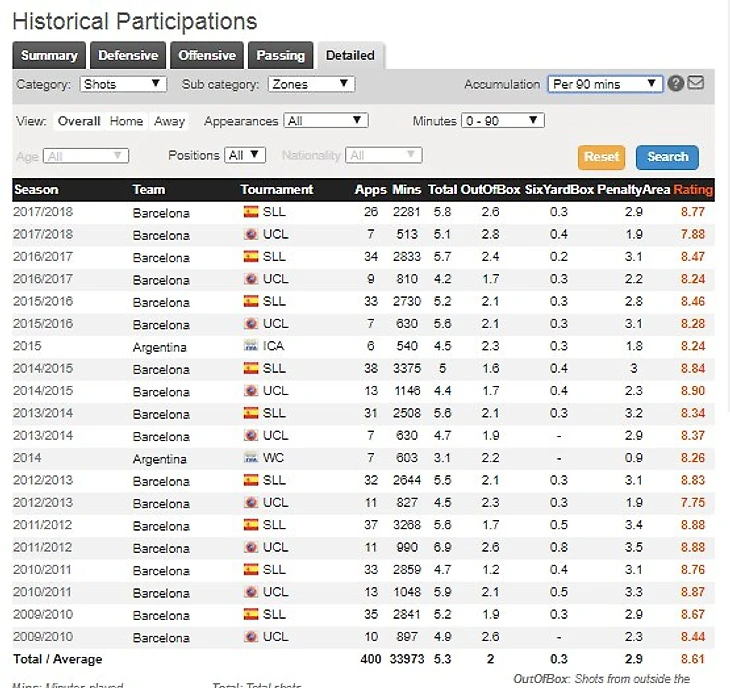Image resolution: width=730 pixels, height=688 pixels.
Task: Click the envelope email icon
Action: click(x=696, y=82)
